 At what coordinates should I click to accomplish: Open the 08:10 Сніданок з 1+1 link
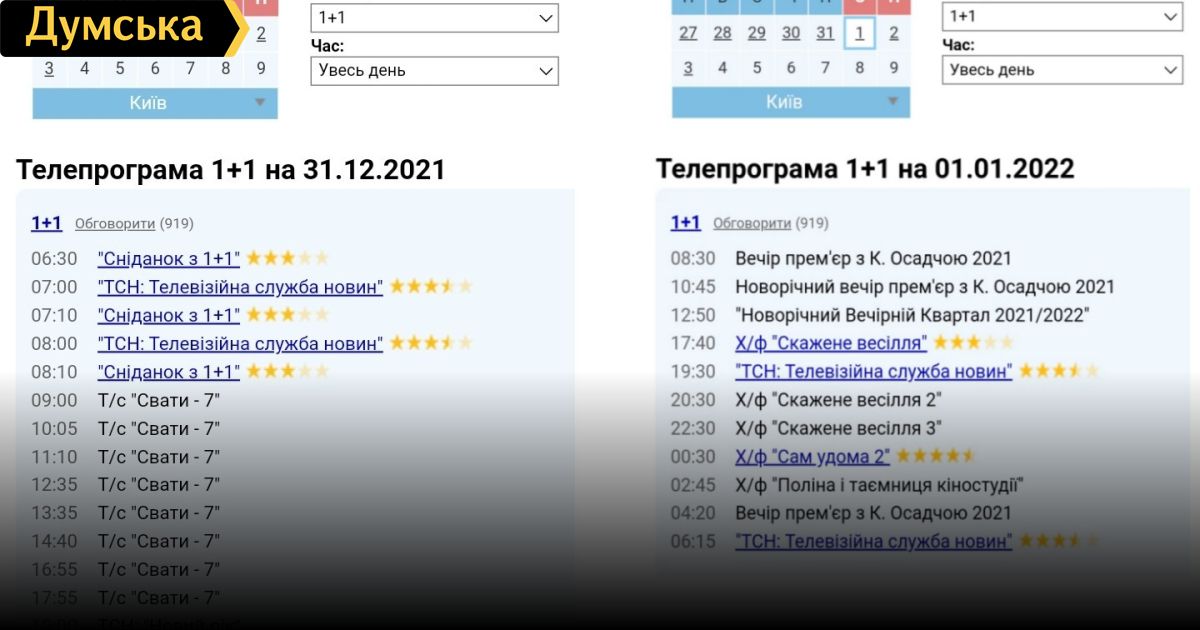[169, 372]
